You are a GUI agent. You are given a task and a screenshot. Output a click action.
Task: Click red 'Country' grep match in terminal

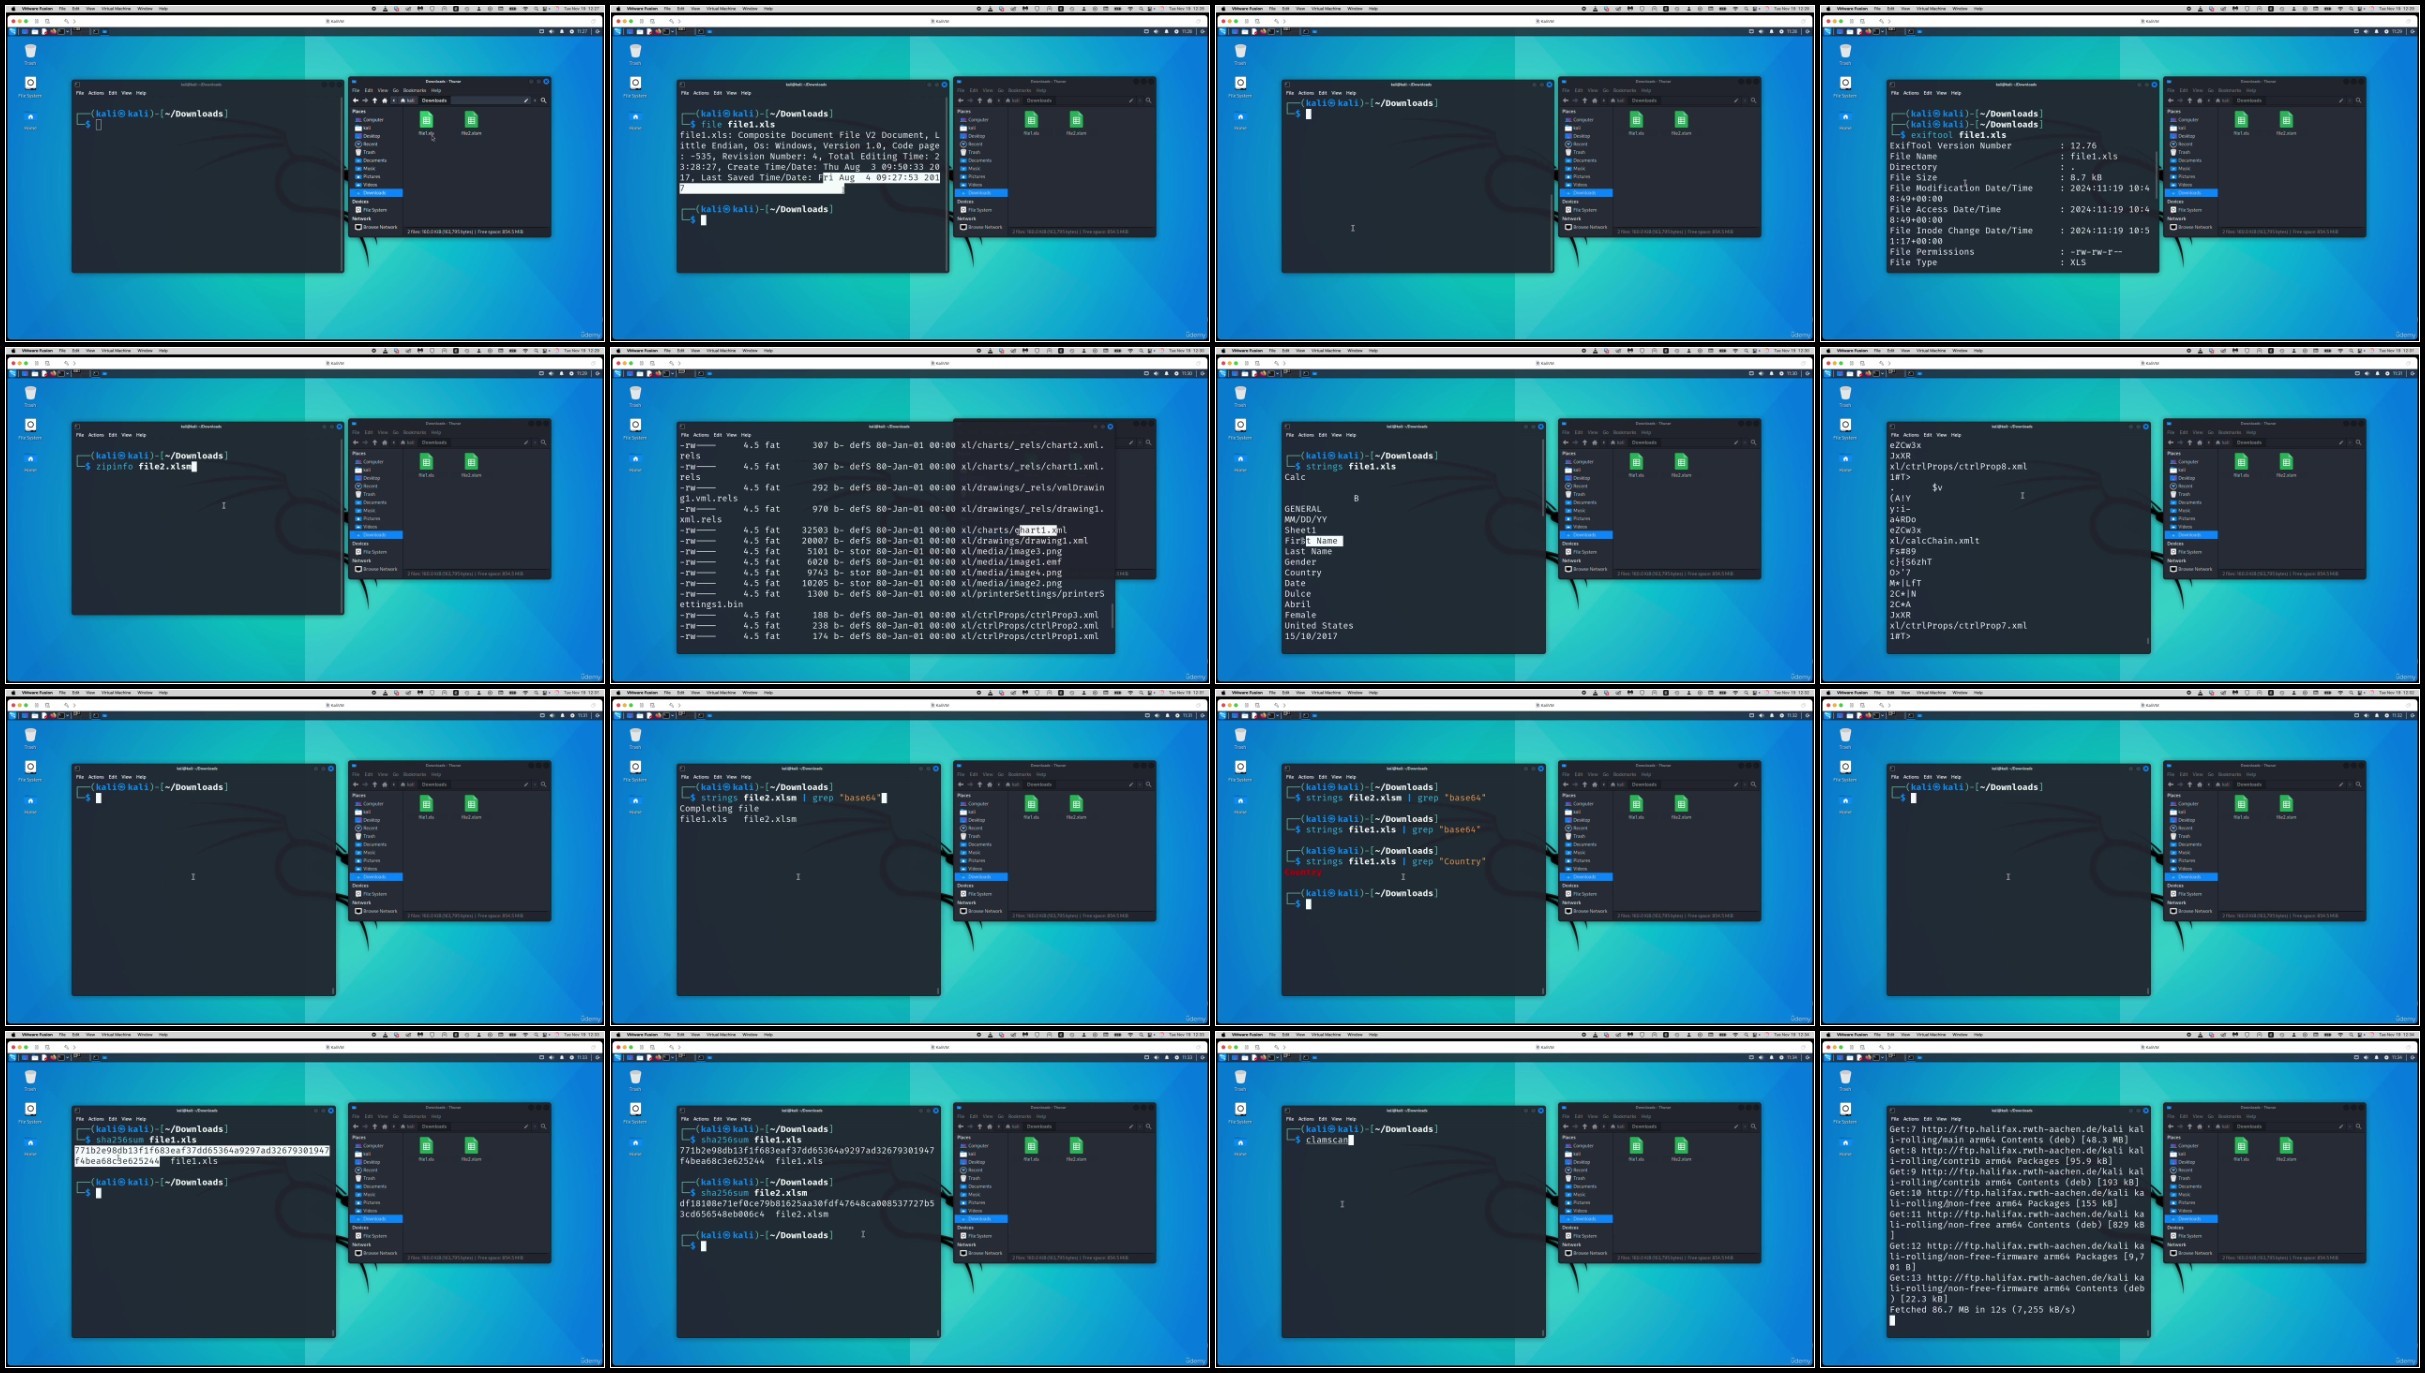tap(1303, 872)
